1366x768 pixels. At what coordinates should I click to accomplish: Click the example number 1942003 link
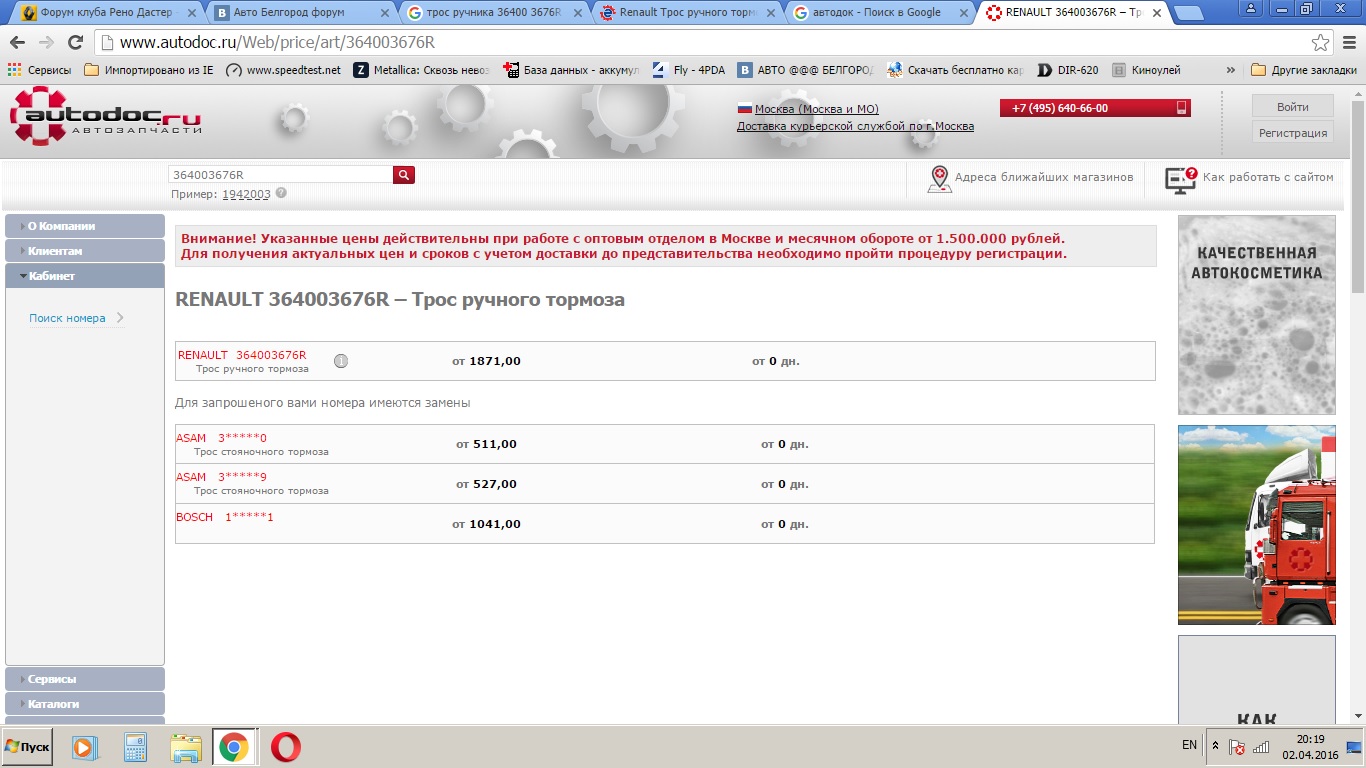coord(246,194)
